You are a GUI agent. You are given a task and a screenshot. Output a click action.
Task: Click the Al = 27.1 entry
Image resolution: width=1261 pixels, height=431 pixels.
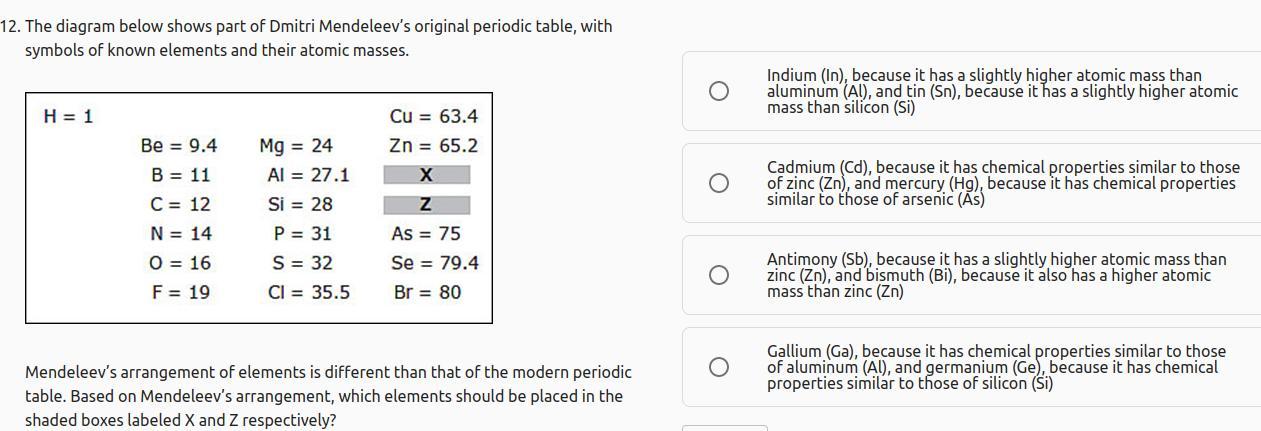coord(308,175)
